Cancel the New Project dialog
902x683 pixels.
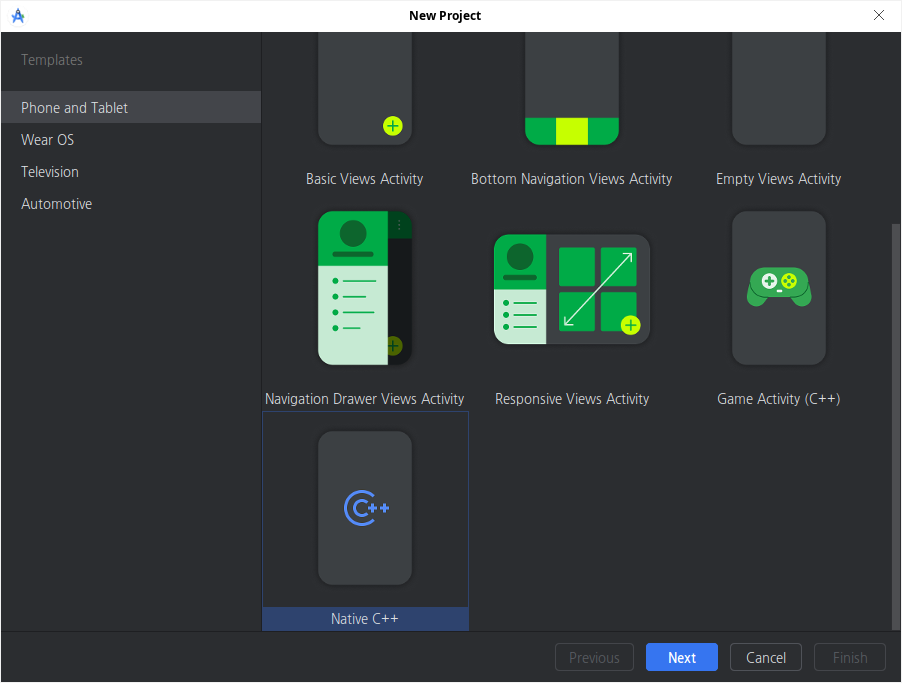click(x=766, y=657)
